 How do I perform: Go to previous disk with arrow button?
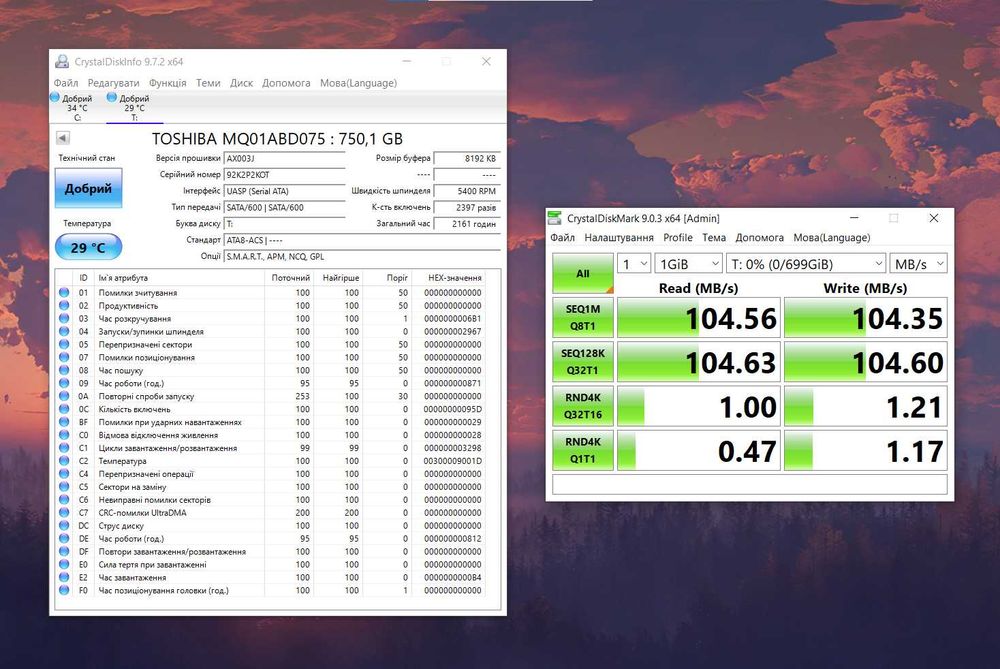(x=62, y=138)
